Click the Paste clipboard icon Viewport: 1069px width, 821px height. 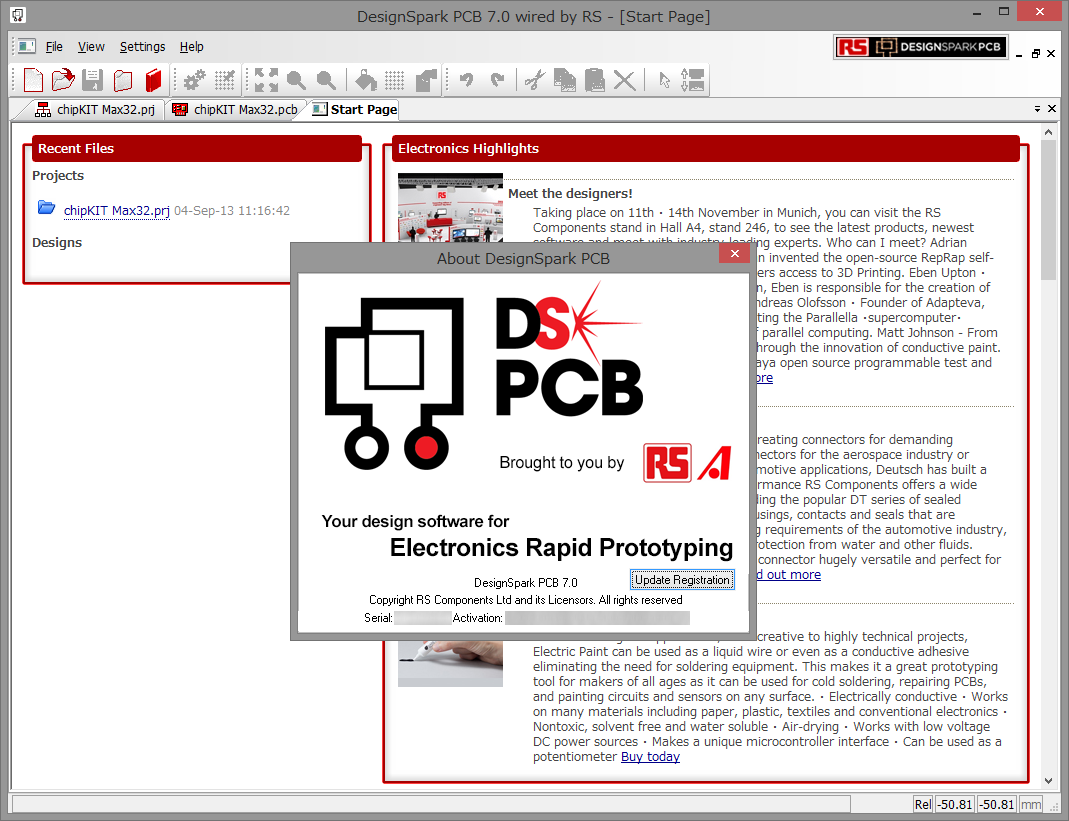point(594,80)
